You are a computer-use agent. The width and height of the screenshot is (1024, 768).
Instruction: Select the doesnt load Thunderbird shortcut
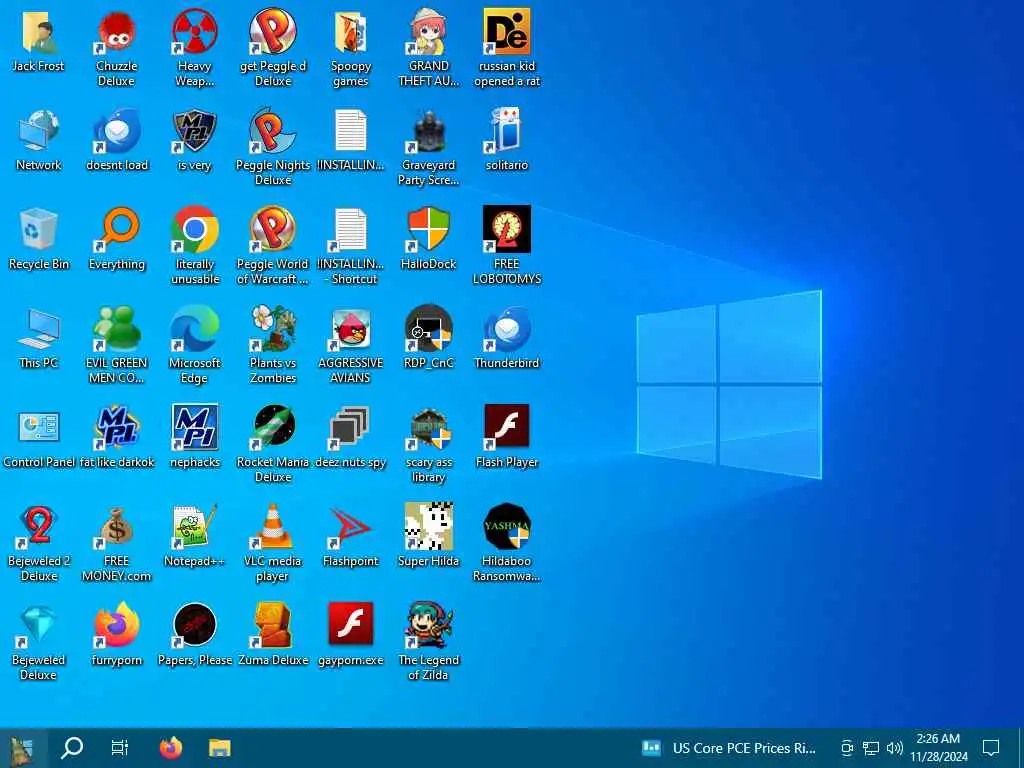pyautogui.click(x=116, y=131)
